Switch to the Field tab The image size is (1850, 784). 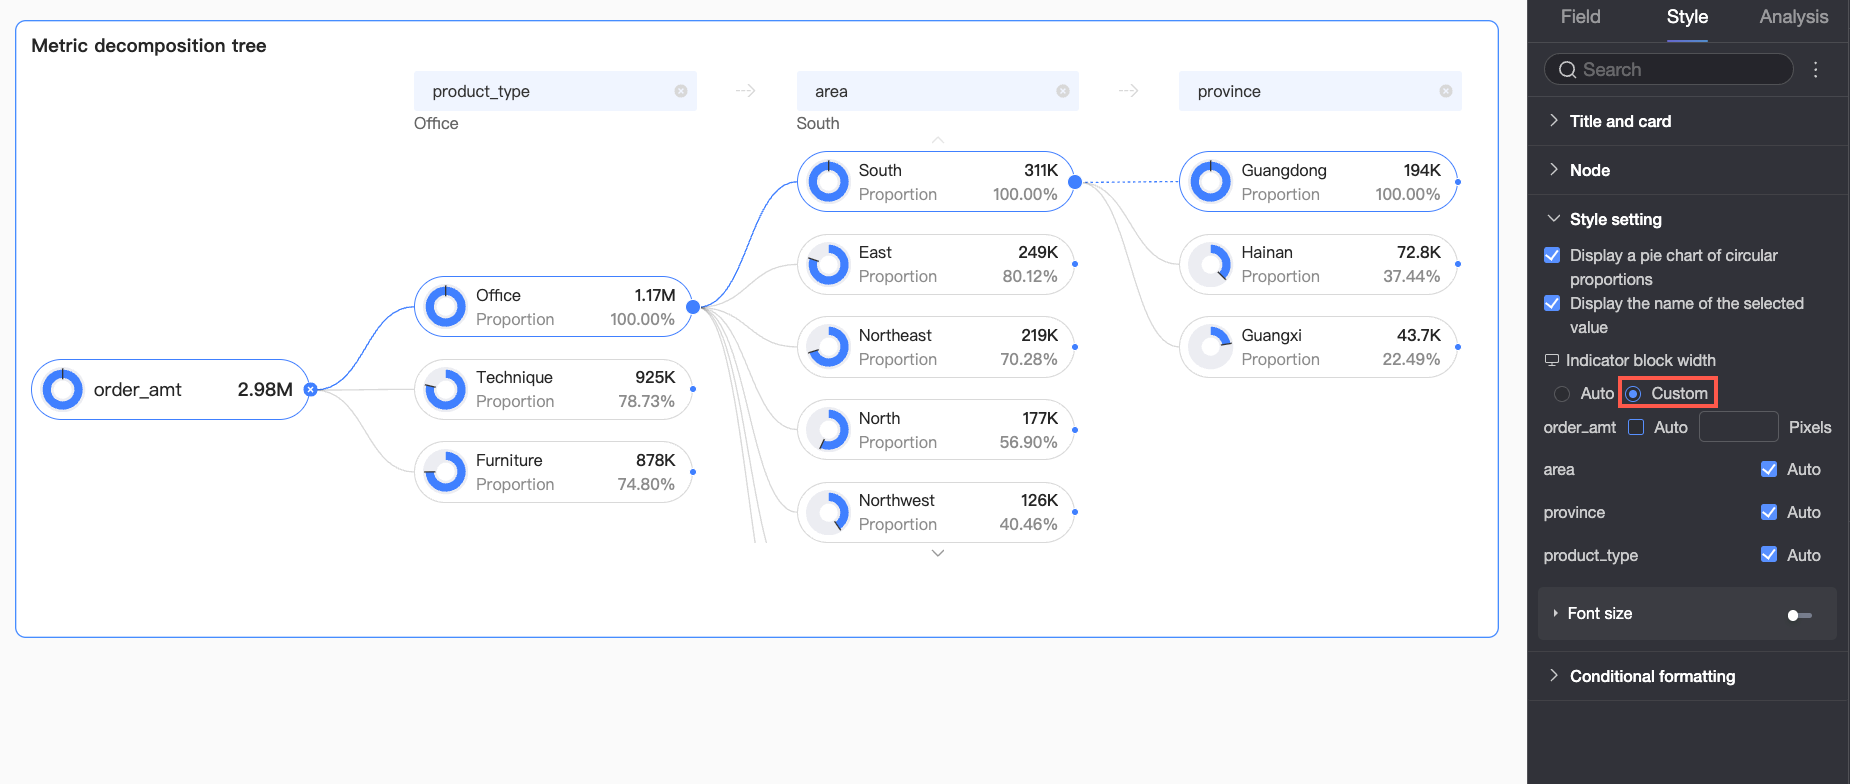click(1580, 17)
